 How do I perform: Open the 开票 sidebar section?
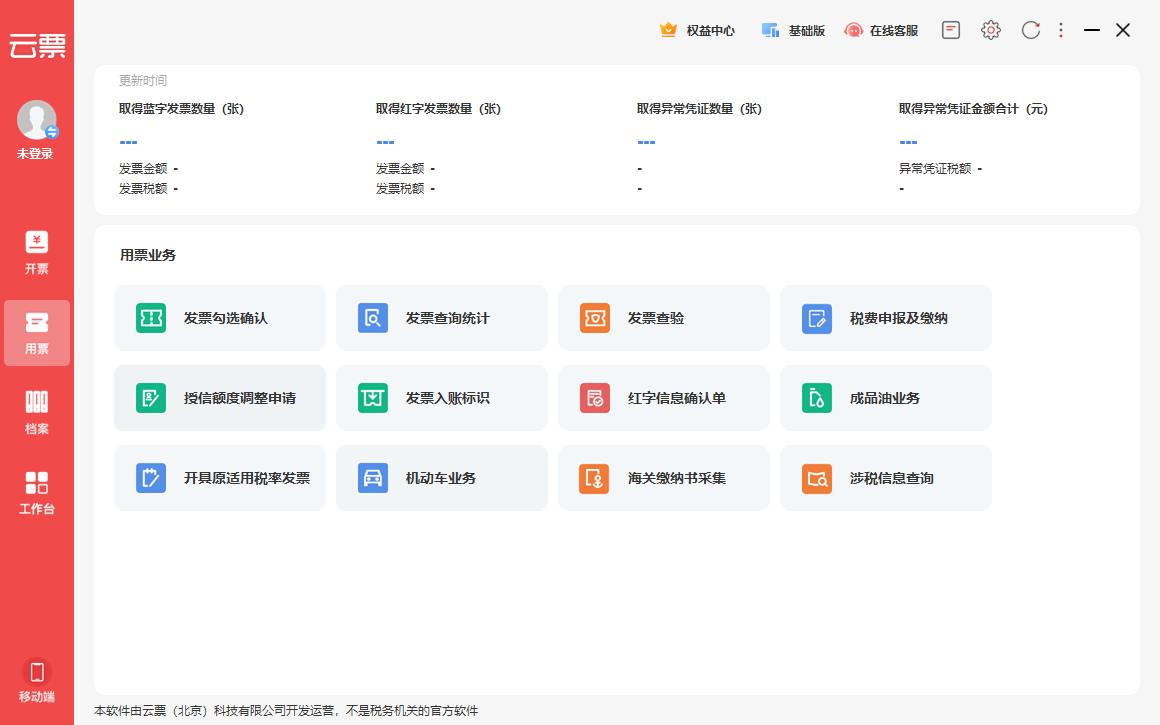click(x=37, y=253)
